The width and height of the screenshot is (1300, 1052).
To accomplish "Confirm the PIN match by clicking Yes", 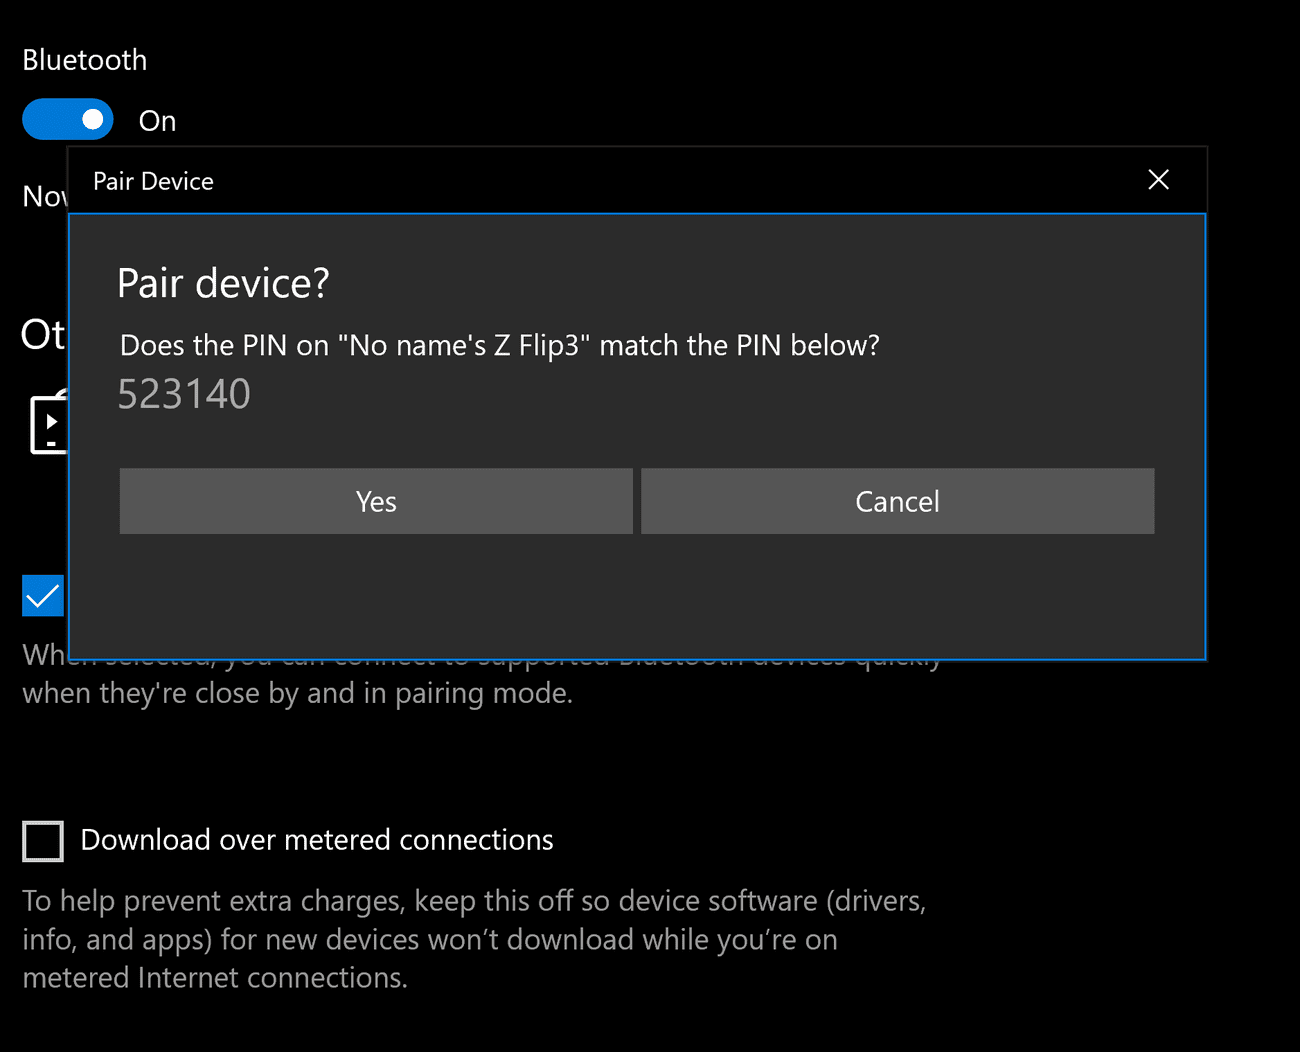I will (375, 501).
